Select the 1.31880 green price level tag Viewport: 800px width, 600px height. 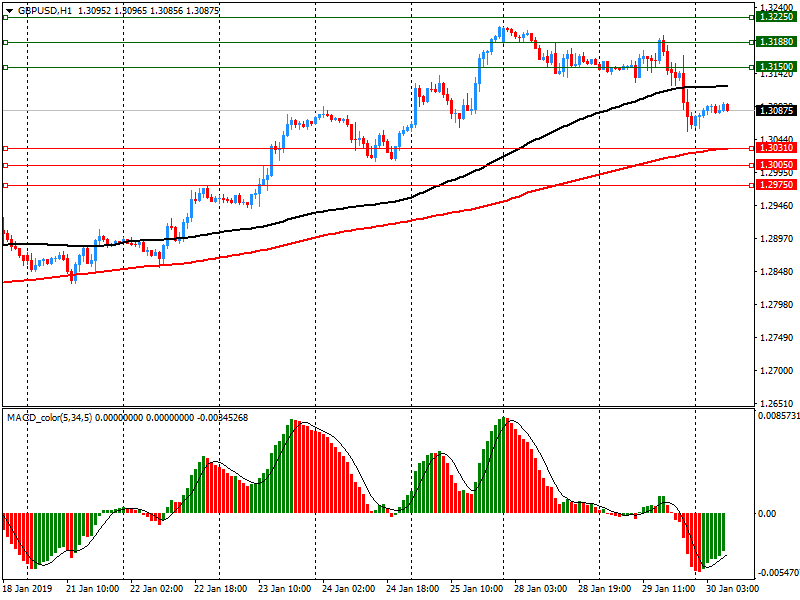(x=776, y=42)
